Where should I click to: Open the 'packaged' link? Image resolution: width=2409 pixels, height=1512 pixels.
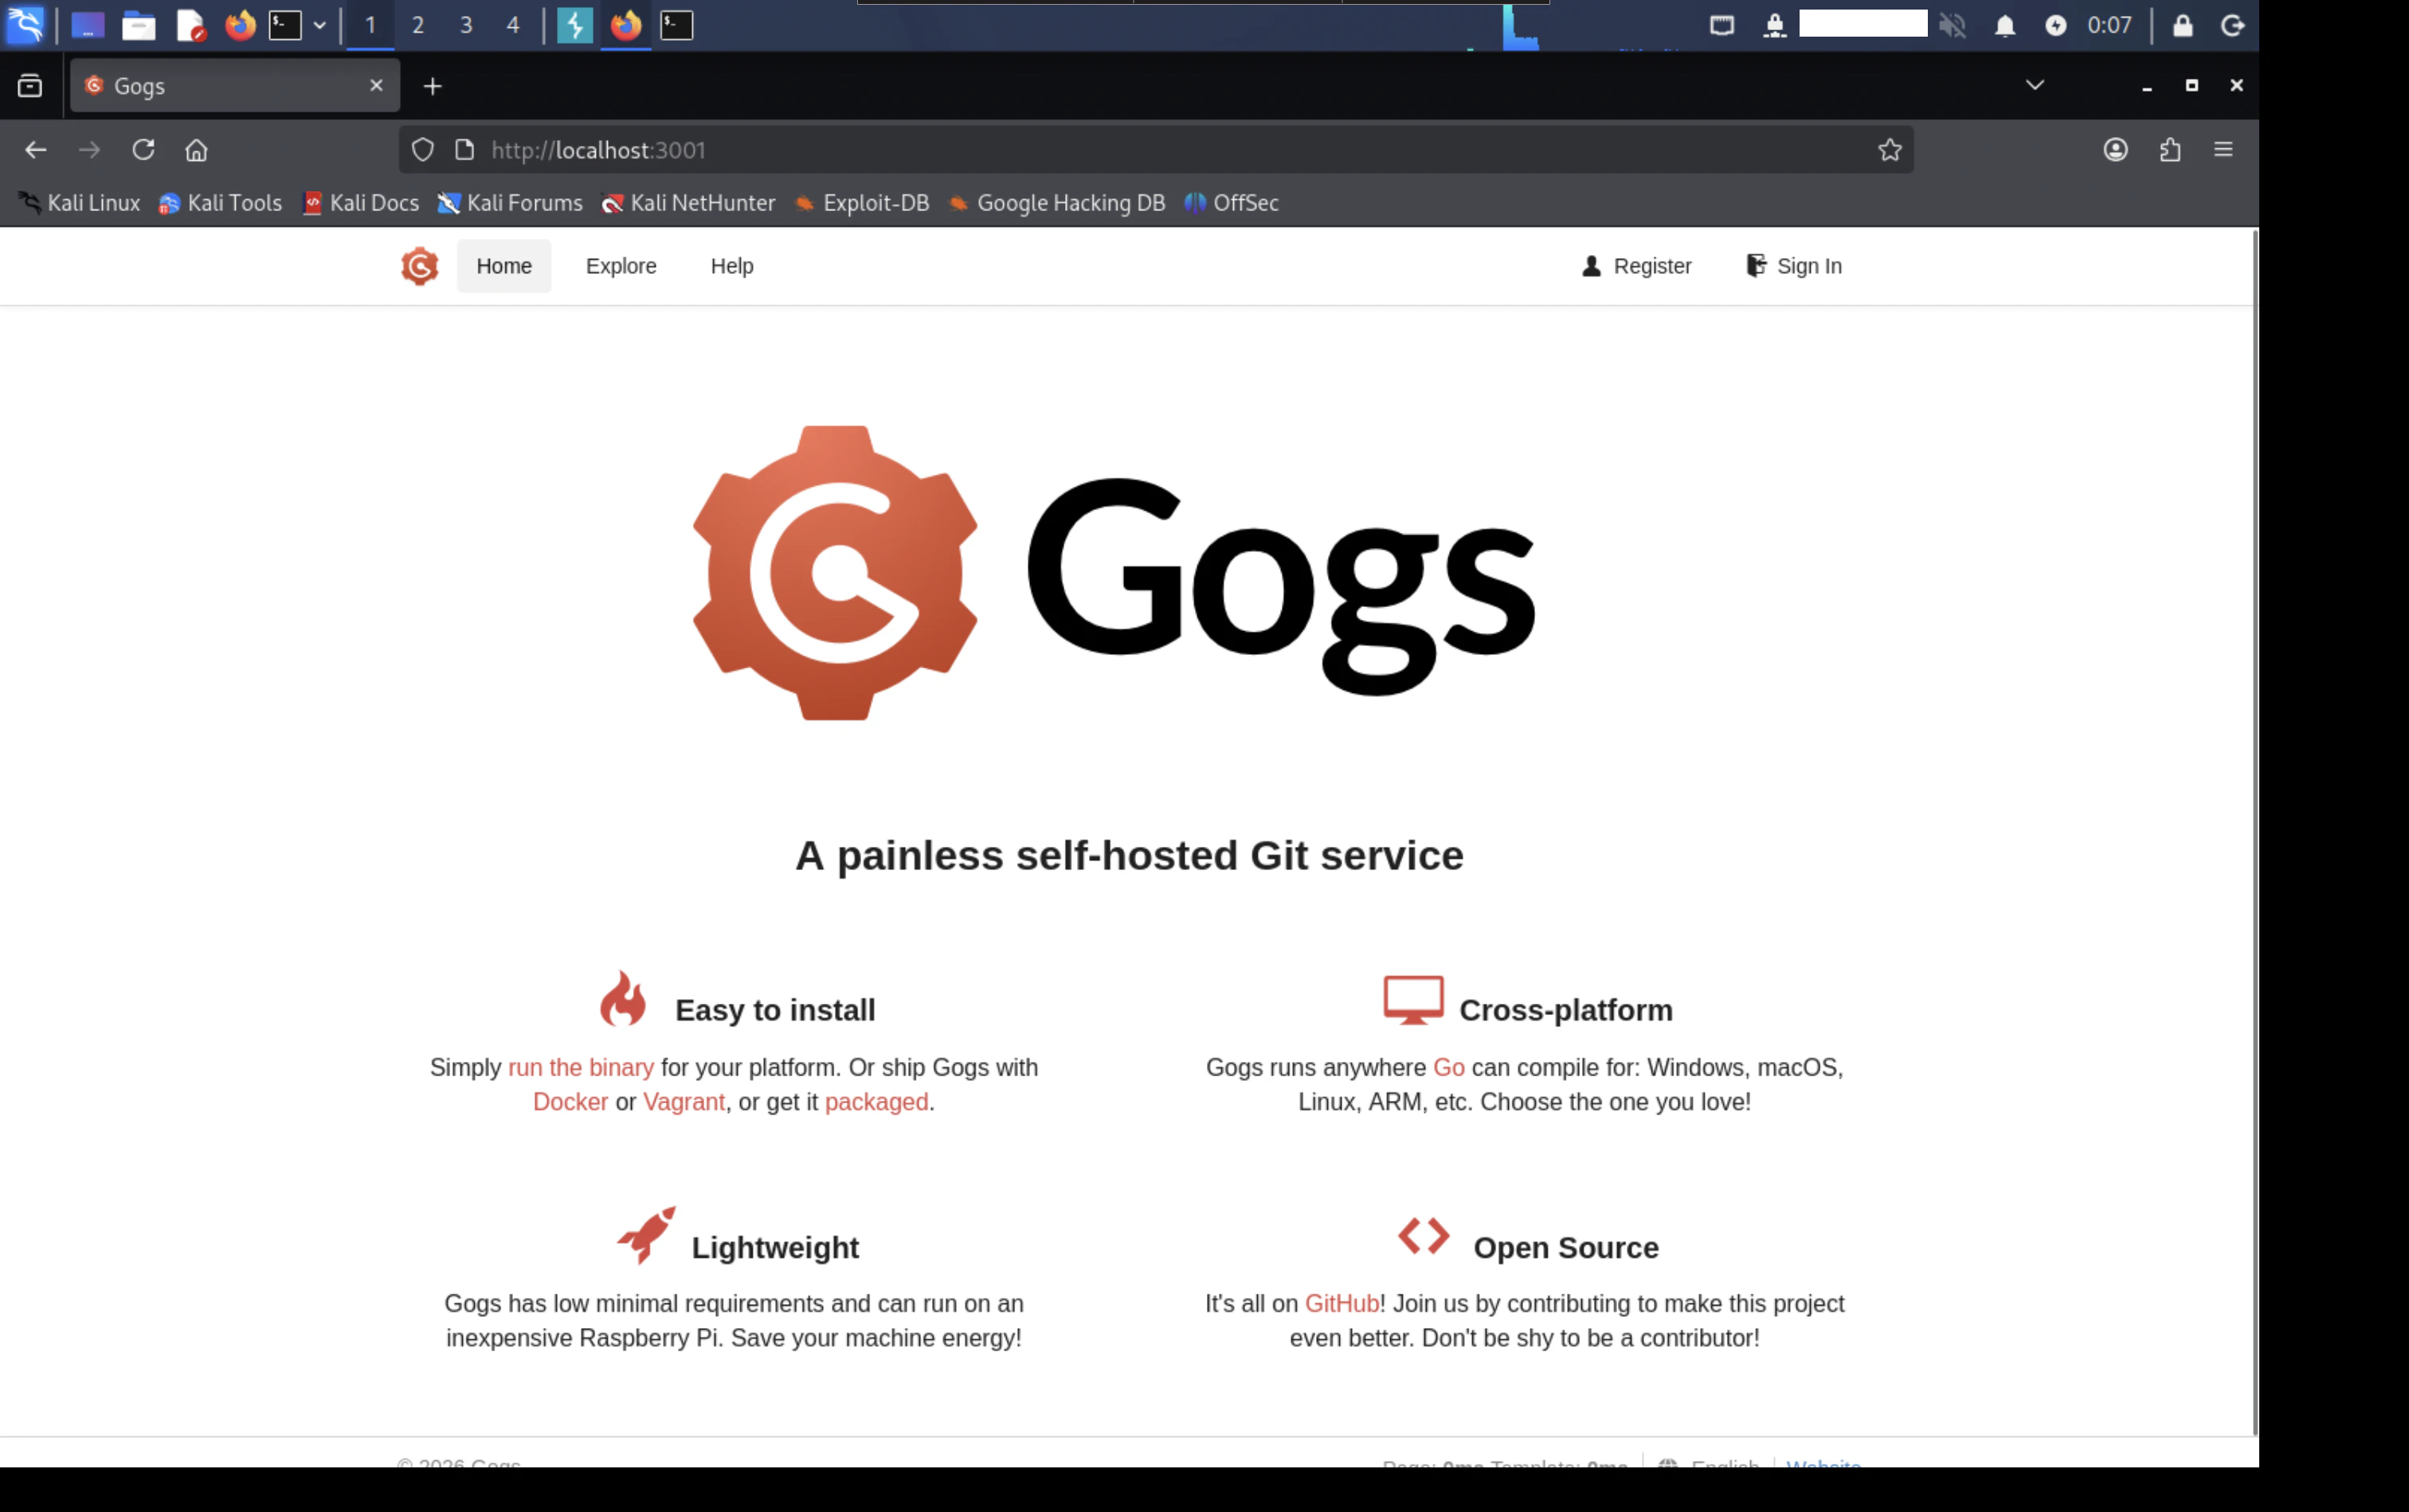pyautogui.click(x=877, y=1102)
